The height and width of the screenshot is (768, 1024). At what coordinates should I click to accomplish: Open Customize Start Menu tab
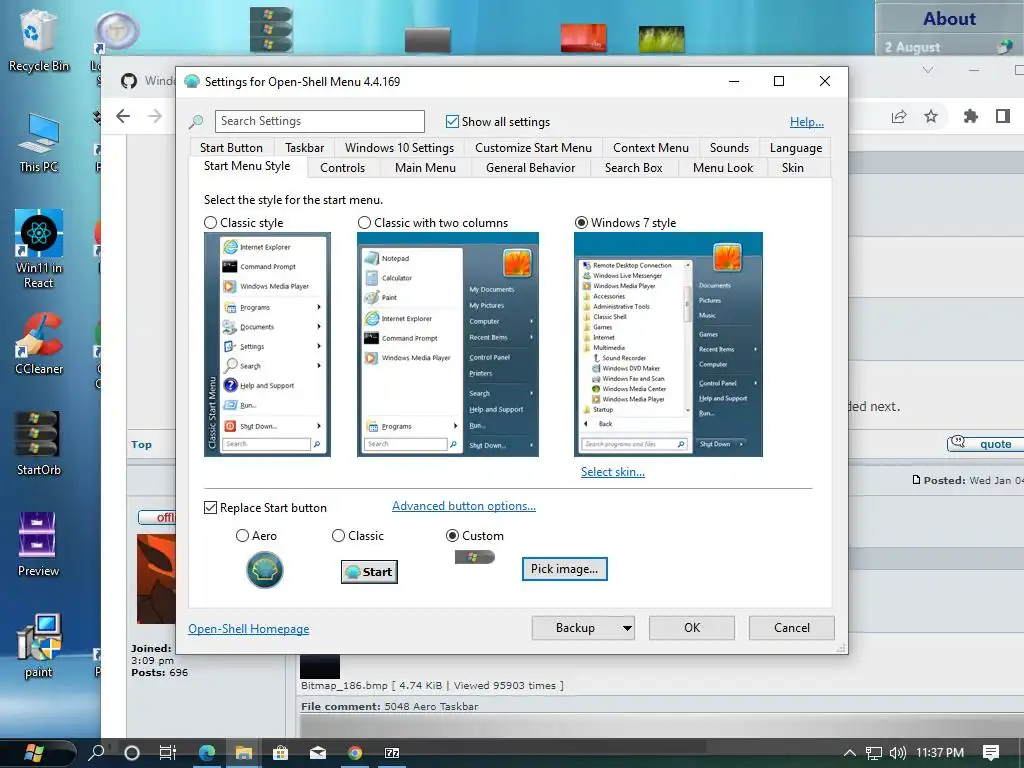(x=533, y=148)
